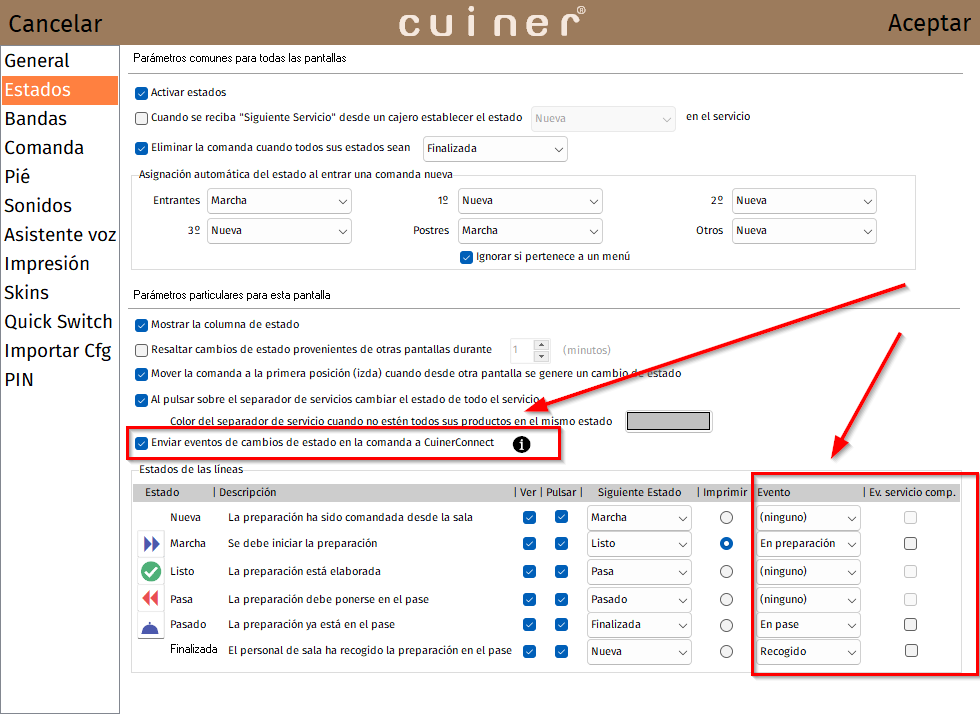Click the Marcha double-arrow state icon
The height and width of the screenshot is (714, 980).
151,544
